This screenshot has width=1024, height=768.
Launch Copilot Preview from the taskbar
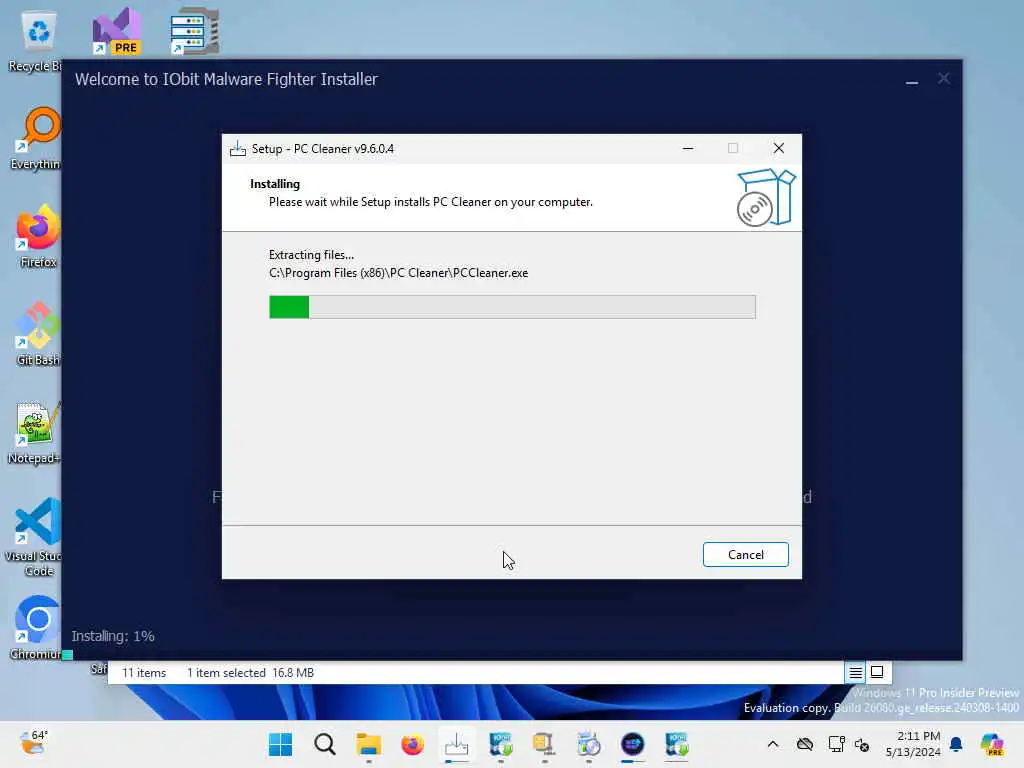(x=992, y=744)
